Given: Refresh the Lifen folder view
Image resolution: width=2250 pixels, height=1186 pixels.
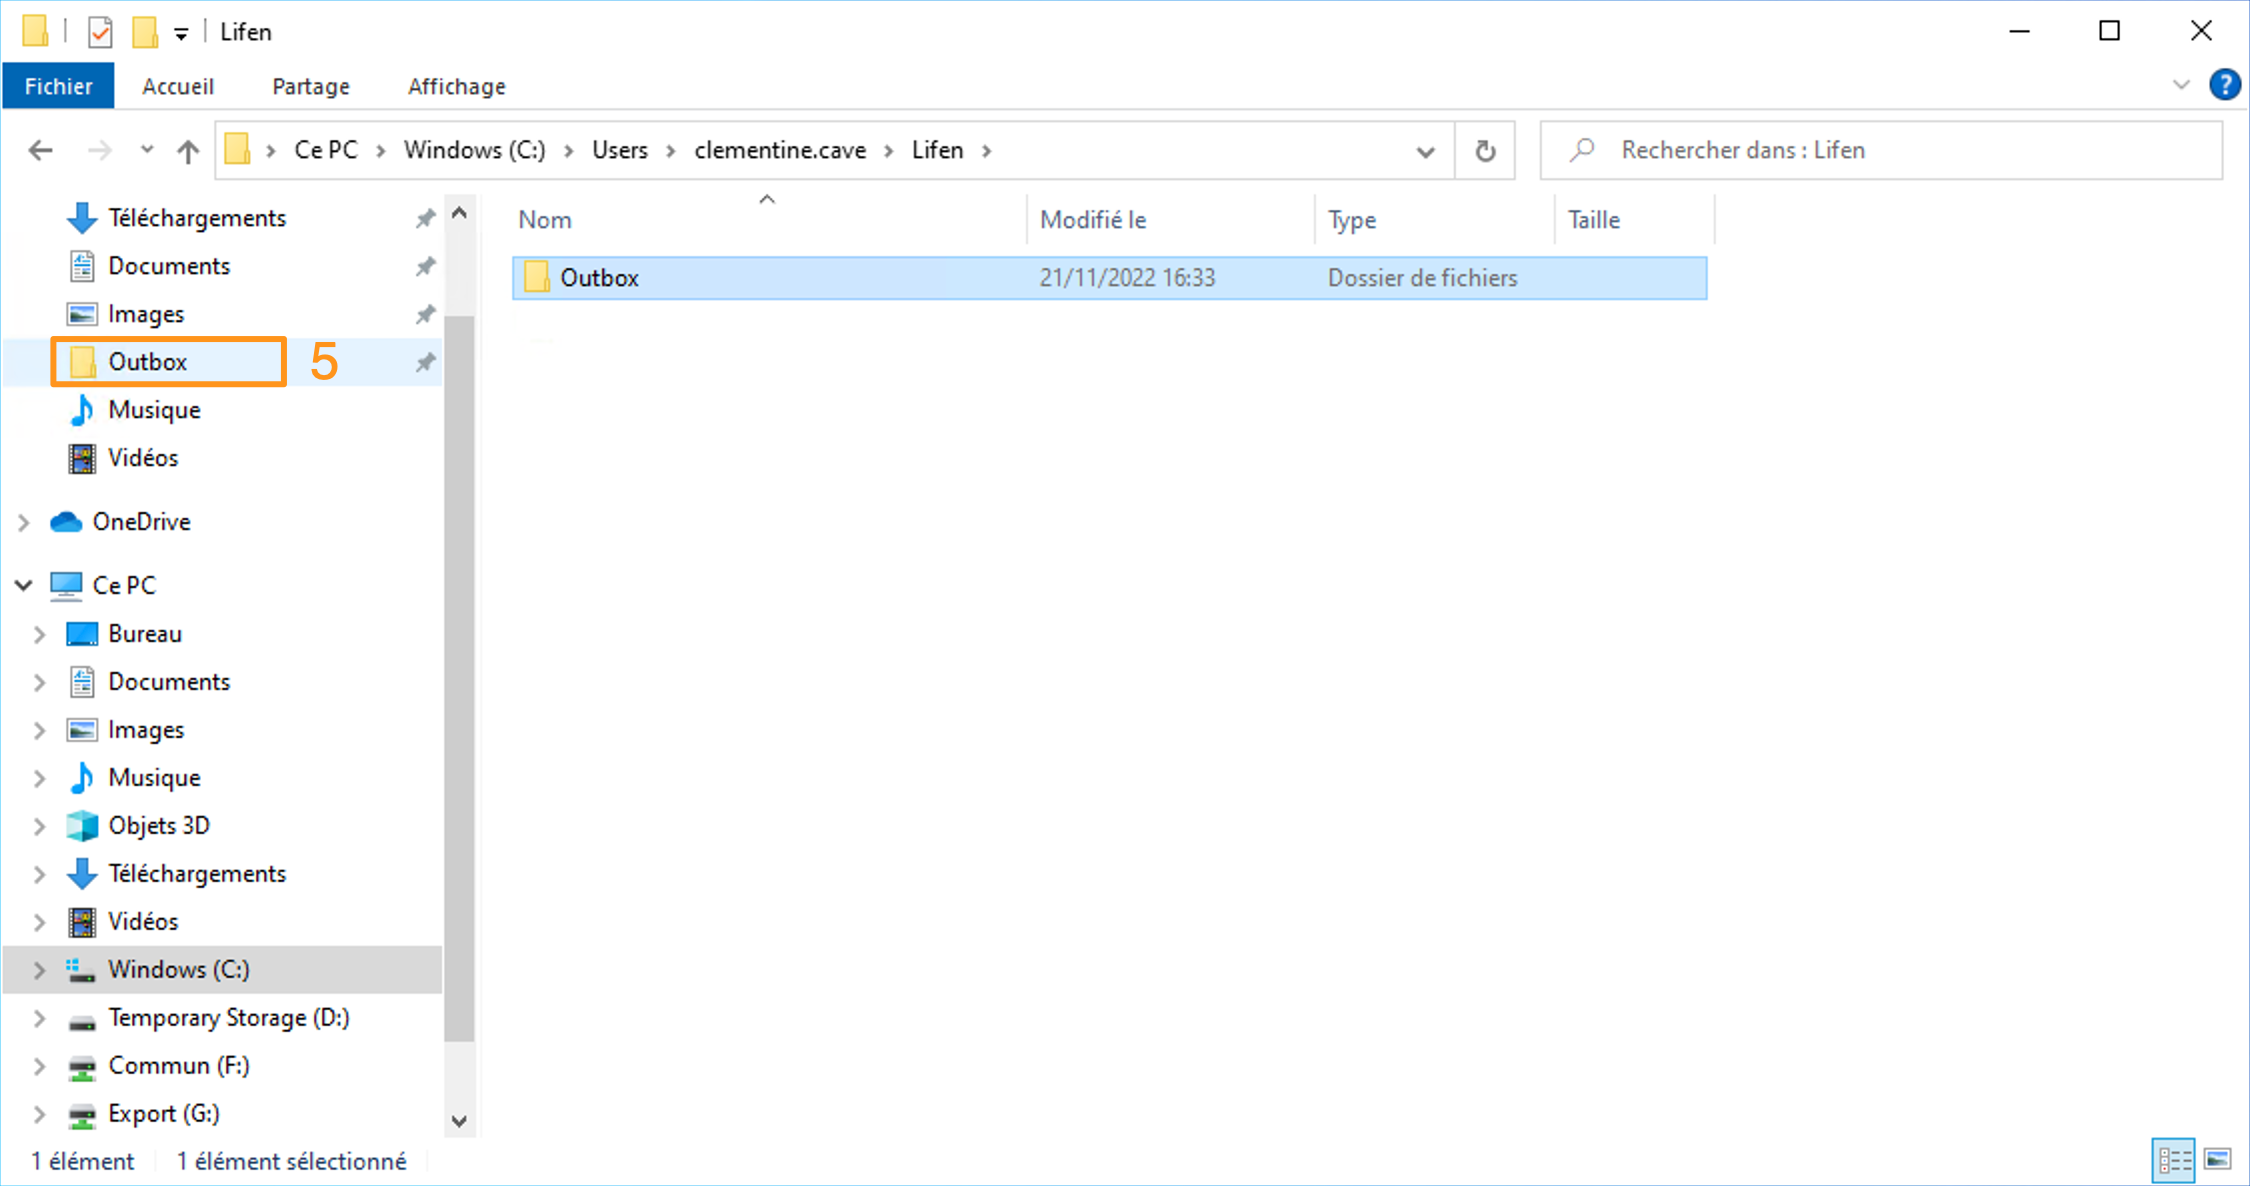Looking at the screenshot, I should tap(1485, 150).
